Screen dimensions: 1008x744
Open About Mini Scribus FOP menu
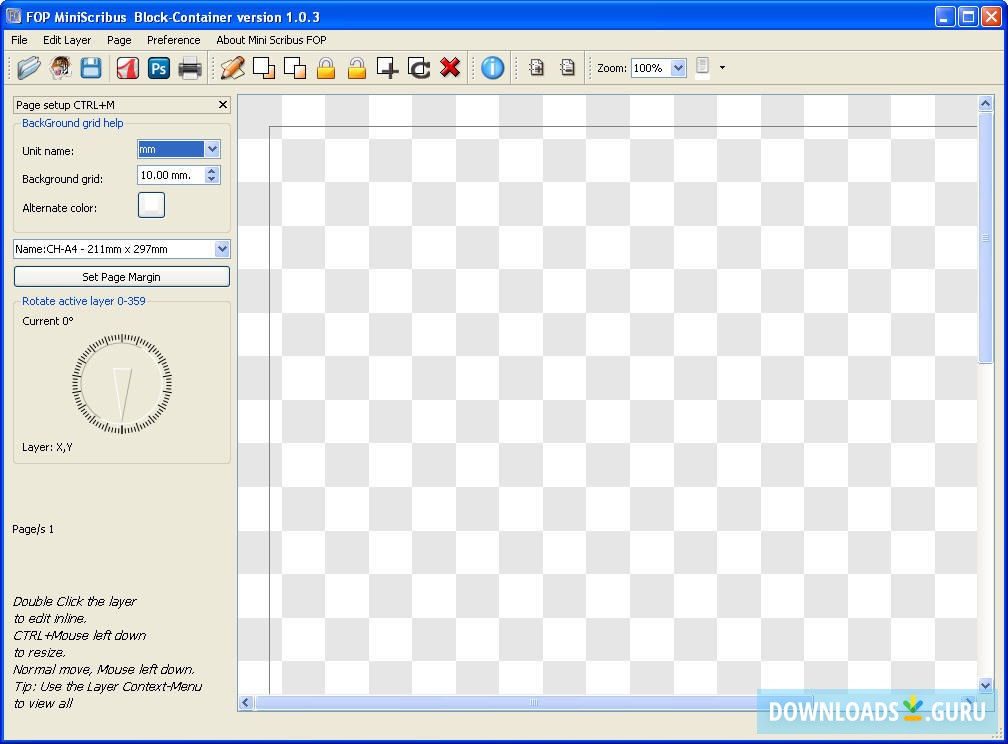click(271, 40)
